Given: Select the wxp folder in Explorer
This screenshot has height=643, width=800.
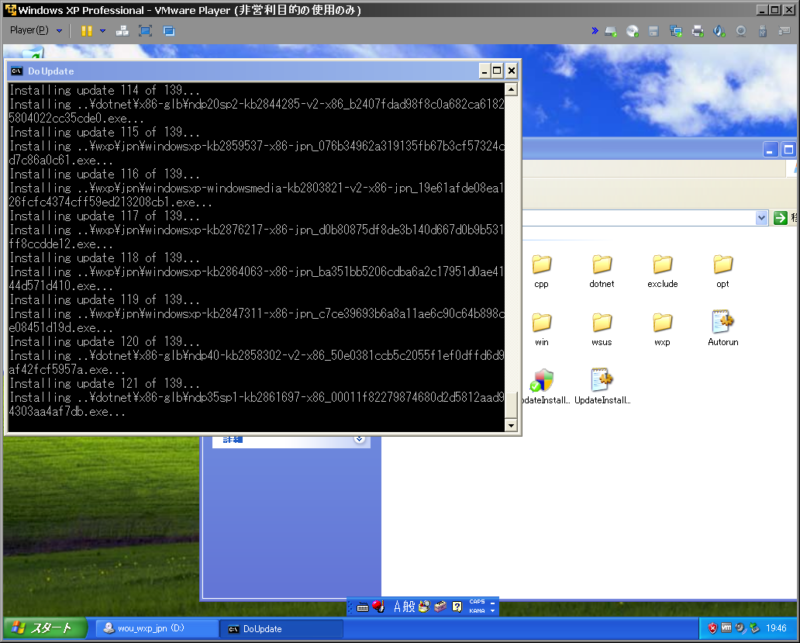Looking at the screenshot, I should [x=662, y=330].
